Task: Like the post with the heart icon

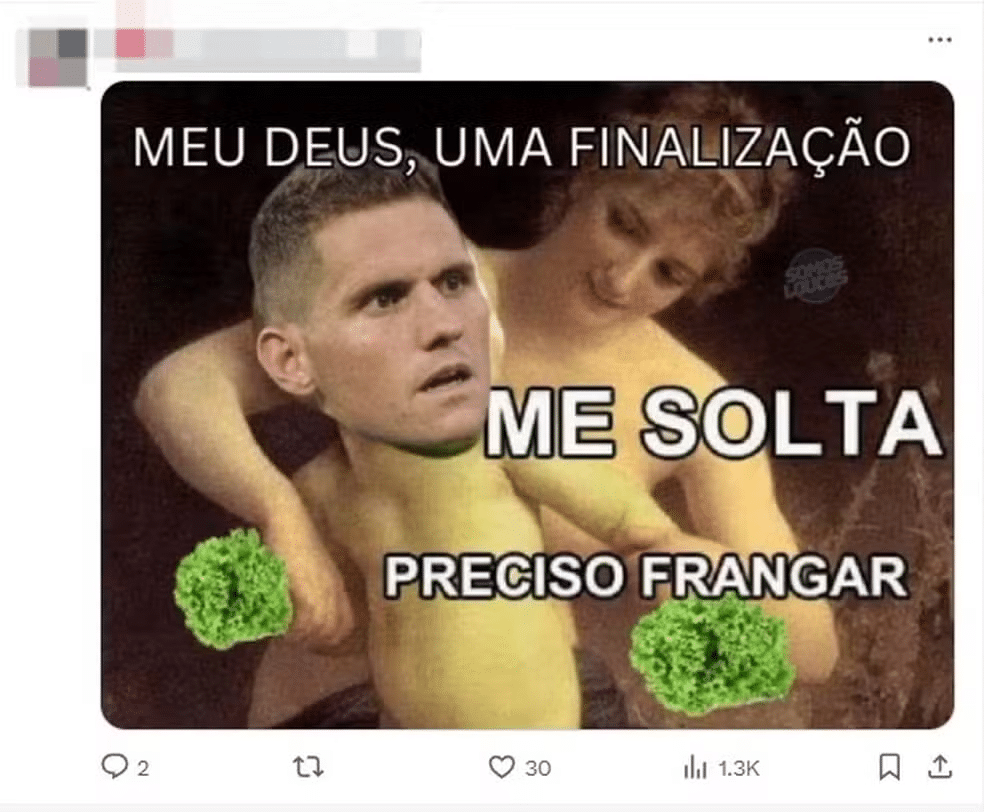Action: (x=501, y=767)
